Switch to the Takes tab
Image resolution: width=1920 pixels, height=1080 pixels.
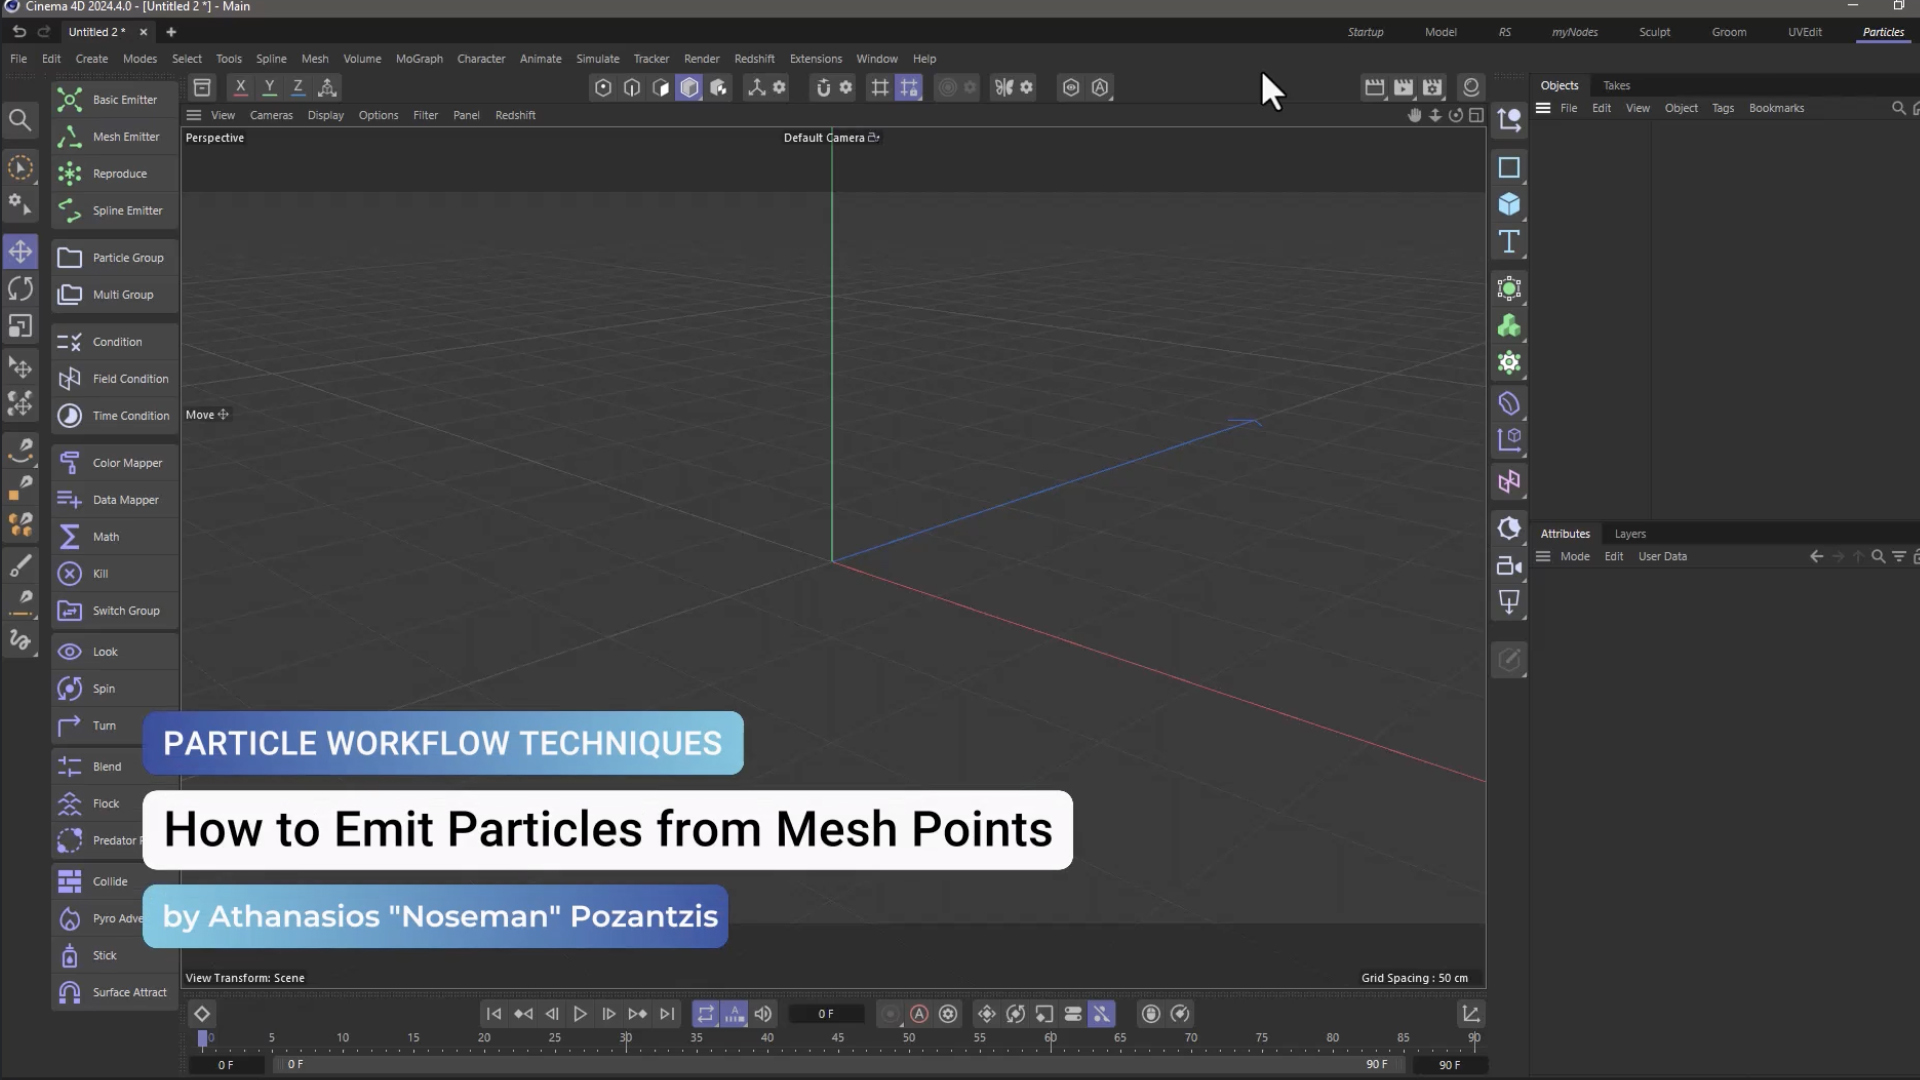click(x=1616, y=86)
